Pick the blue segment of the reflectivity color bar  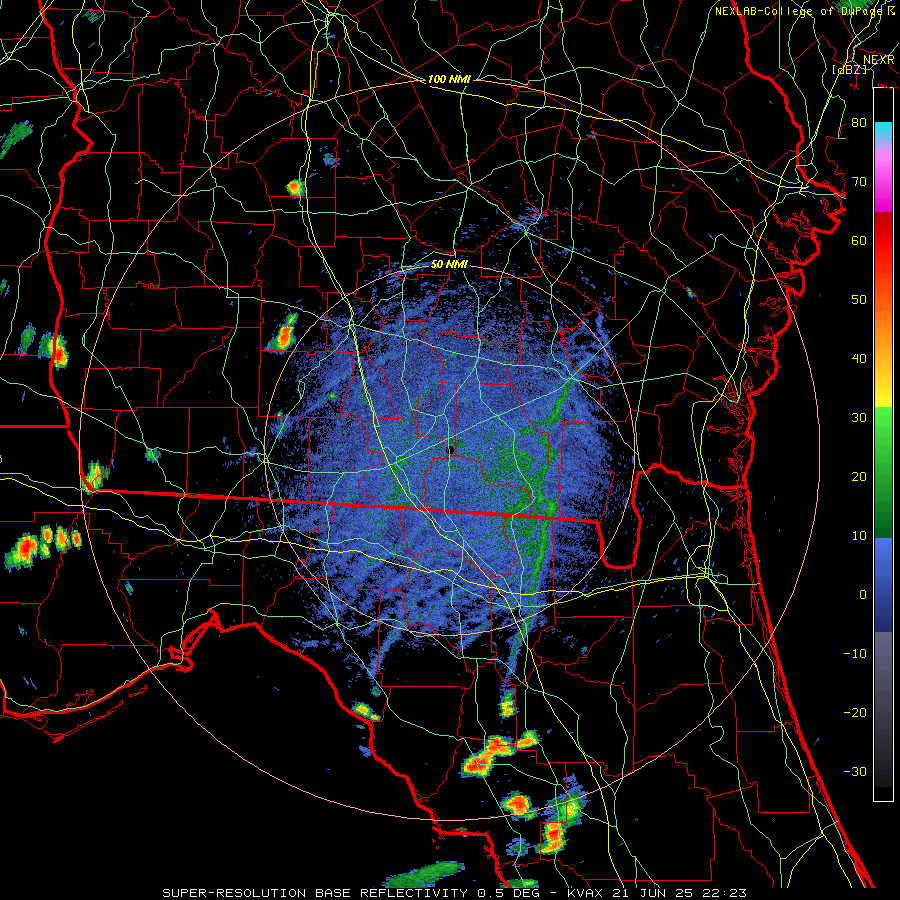coord(883,584)
